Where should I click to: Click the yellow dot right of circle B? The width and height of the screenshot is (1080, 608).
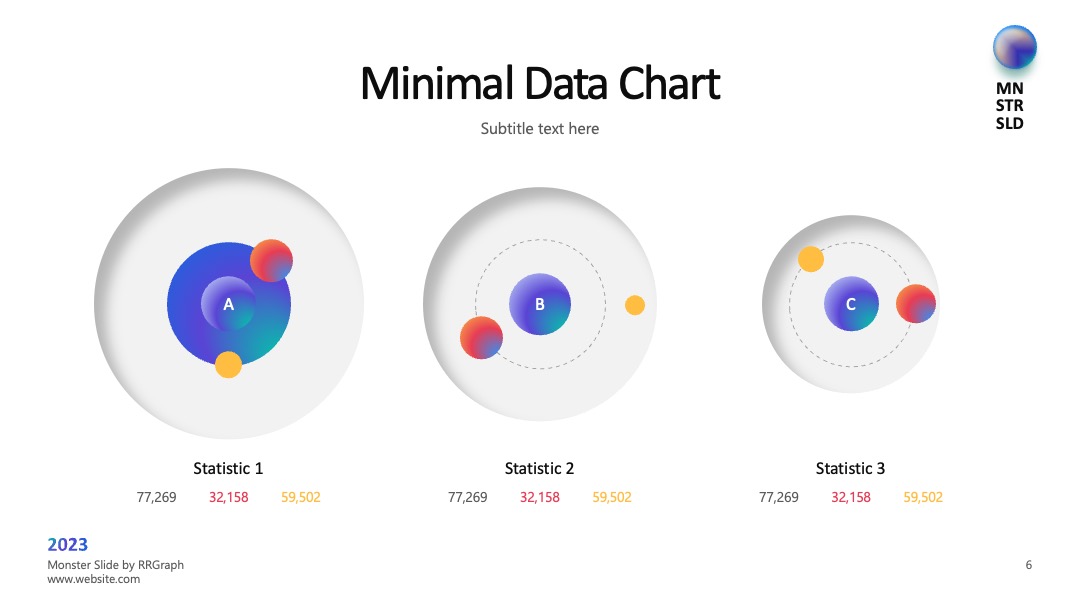point(635,305)
